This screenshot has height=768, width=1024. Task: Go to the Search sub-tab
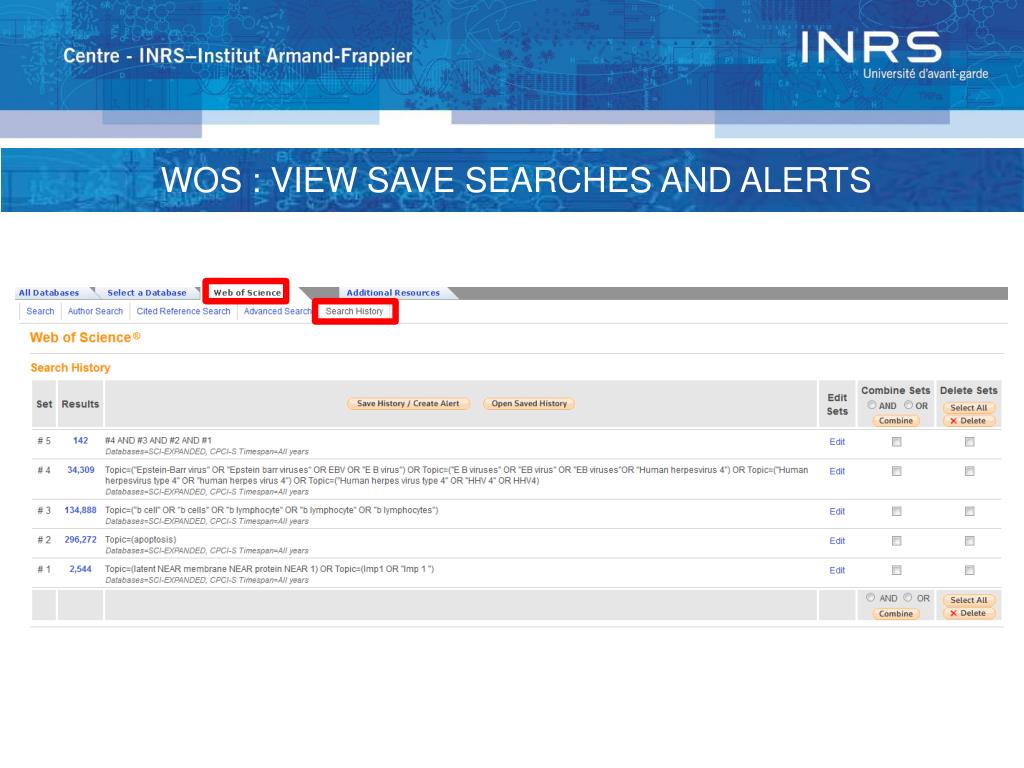point(40,312)
